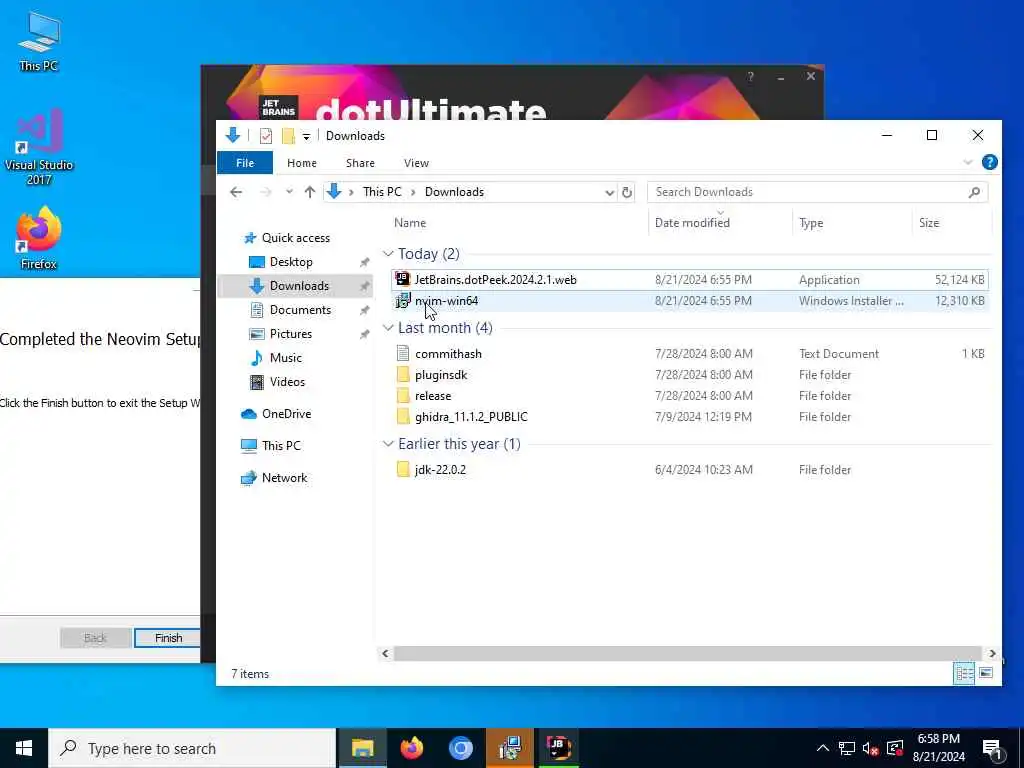Open File Explorer from the taskbar
The height and width of the screenshot is (768, 1024).
[x=362, y=748]
